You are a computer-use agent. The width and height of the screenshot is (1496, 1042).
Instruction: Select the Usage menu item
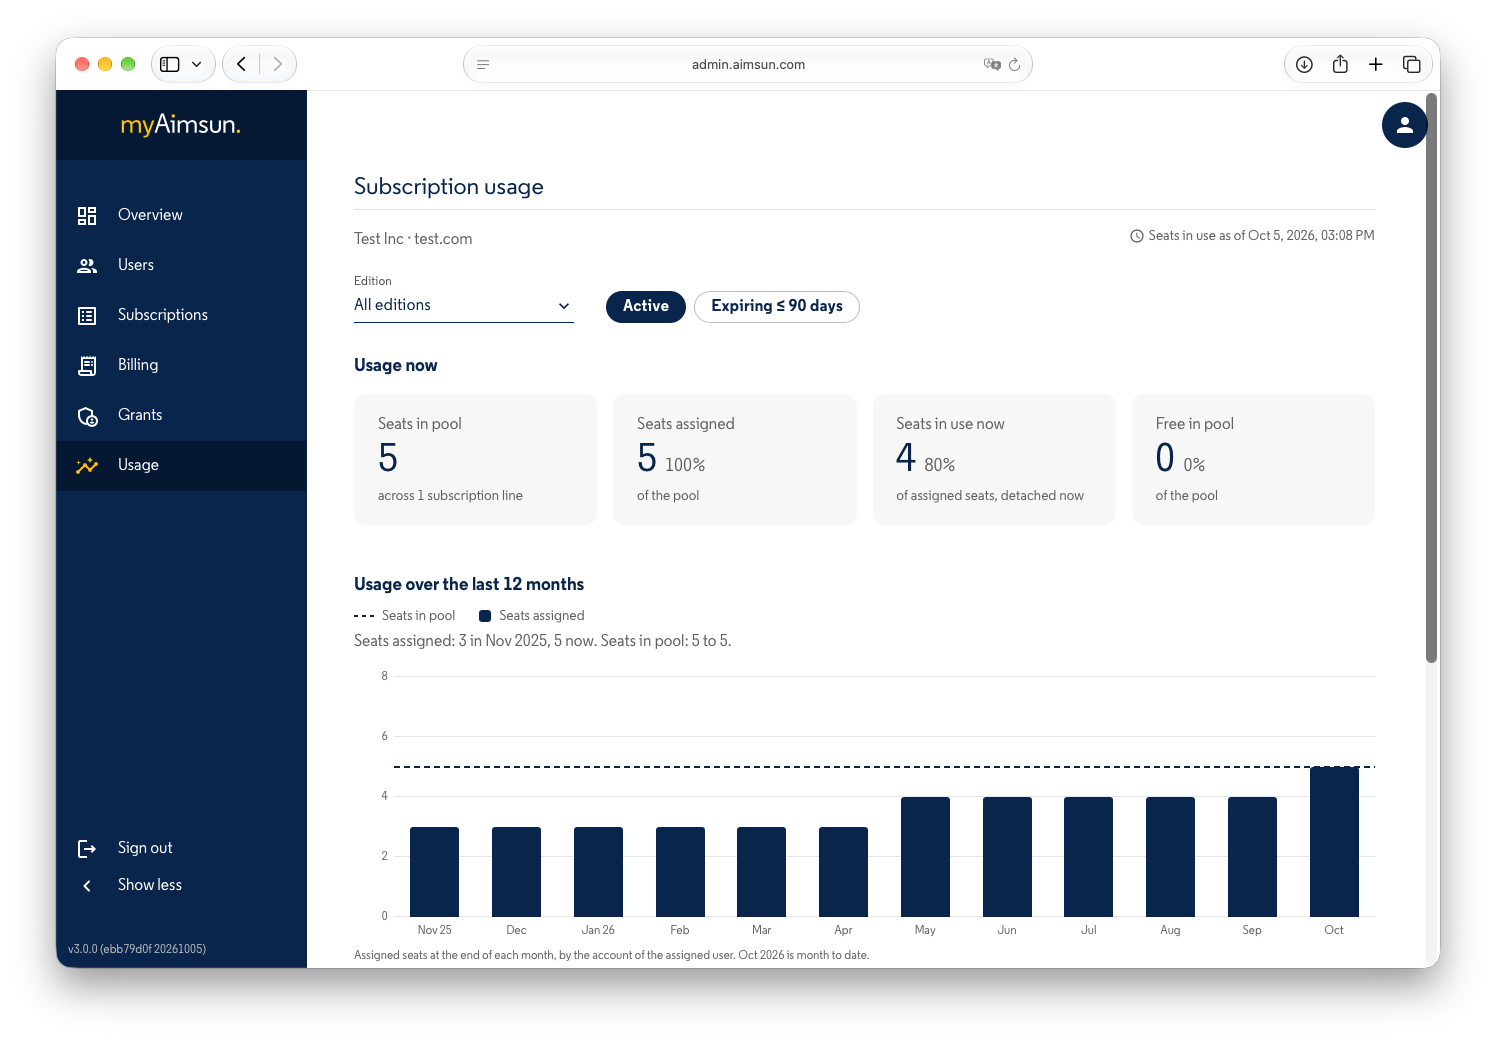click(x=181, y=465)
